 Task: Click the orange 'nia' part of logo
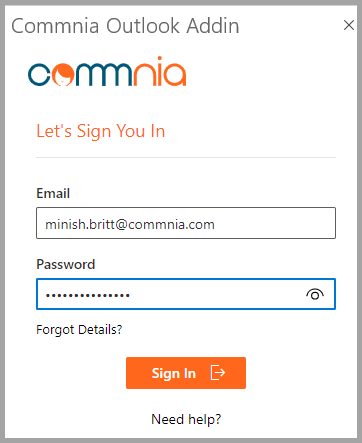tap(159, 71)
